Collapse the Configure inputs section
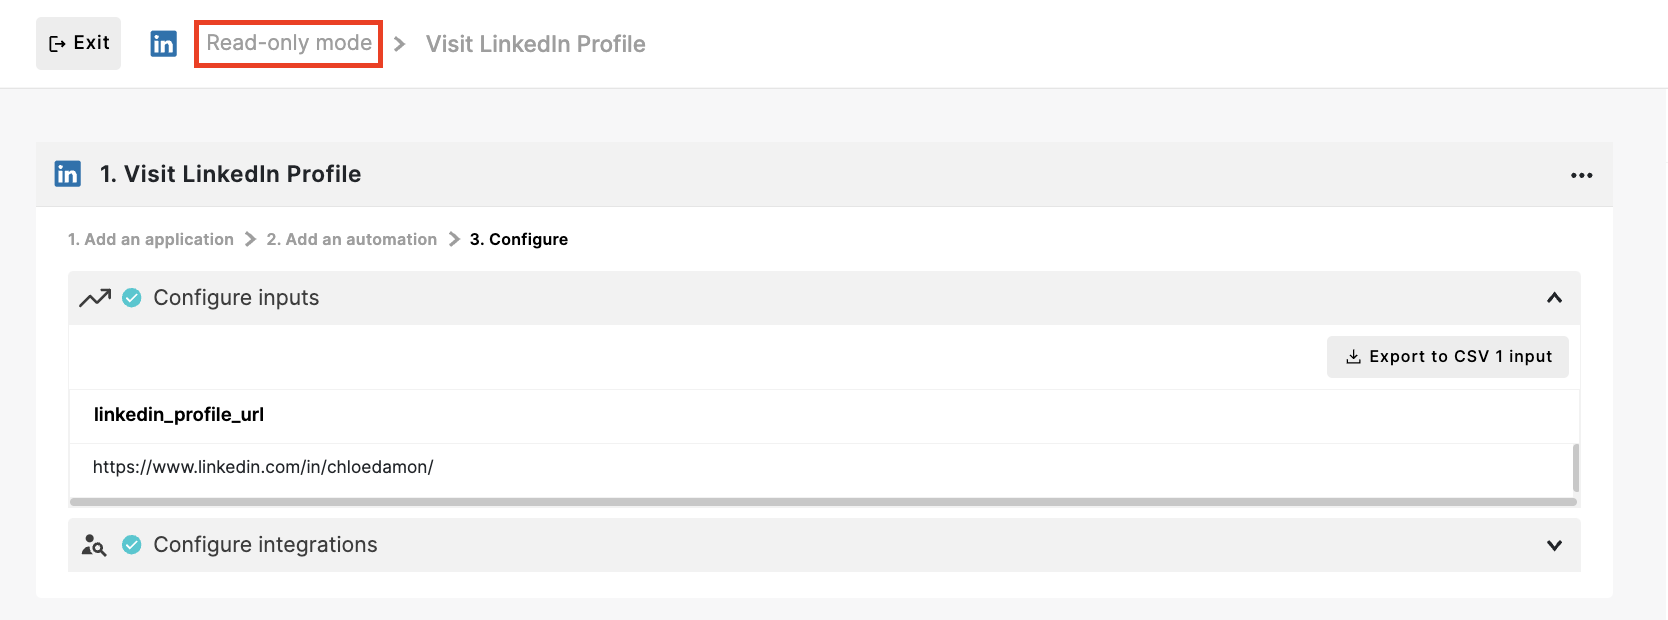 [1554, 298]
